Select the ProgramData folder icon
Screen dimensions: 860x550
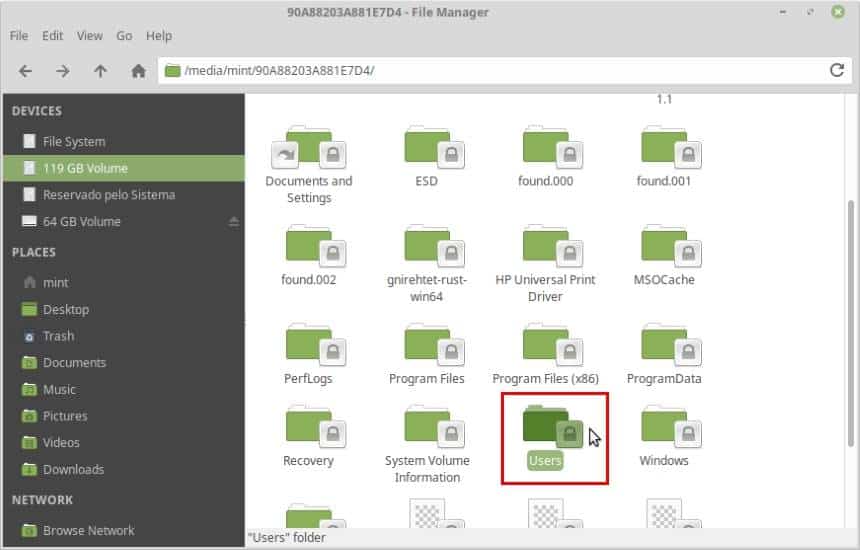[x=671, y=345]
